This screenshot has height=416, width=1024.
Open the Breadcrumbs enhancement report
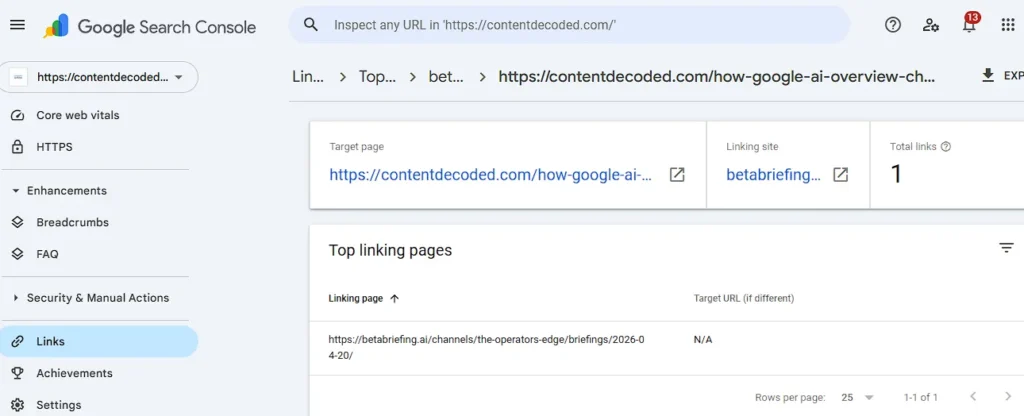[72, 222]
